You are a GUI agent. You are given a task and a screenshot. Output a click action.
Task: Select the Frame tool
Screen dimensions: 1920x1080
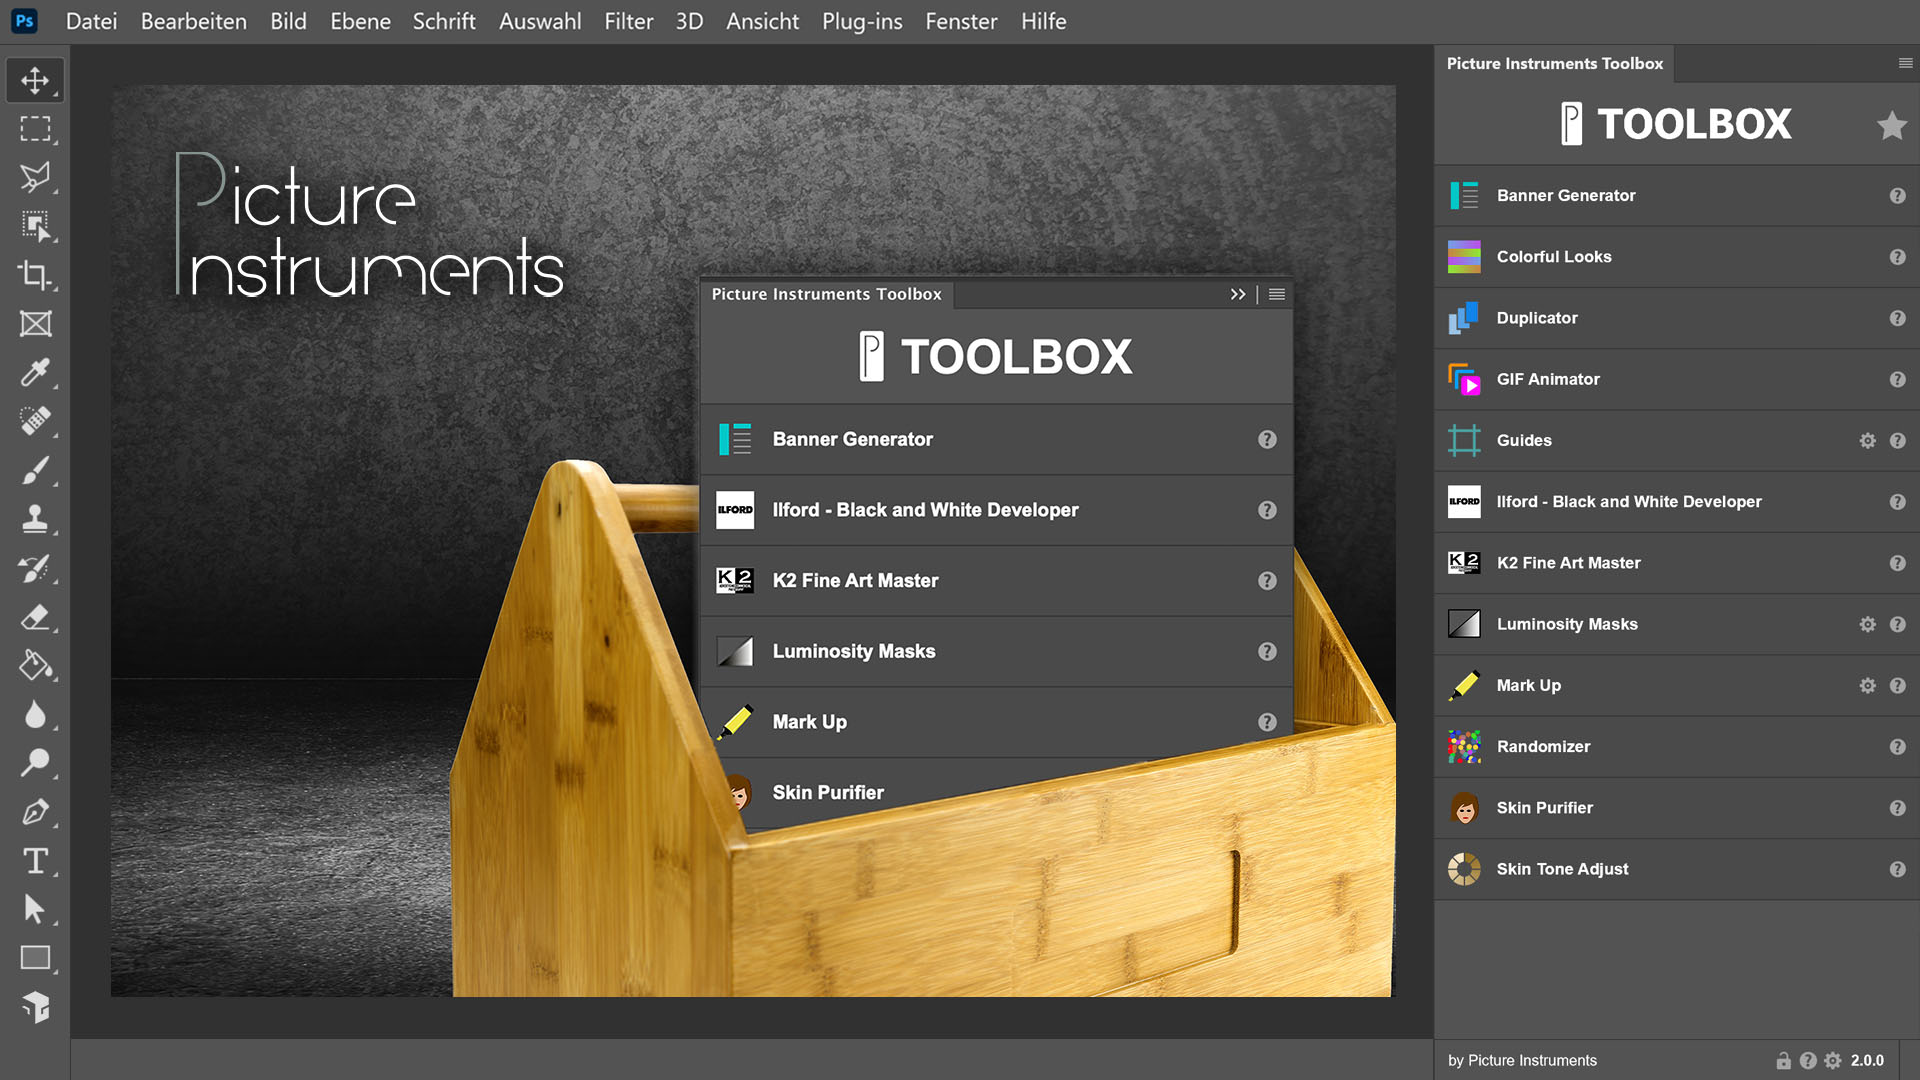pyautogui.click(x=35, y=324)
